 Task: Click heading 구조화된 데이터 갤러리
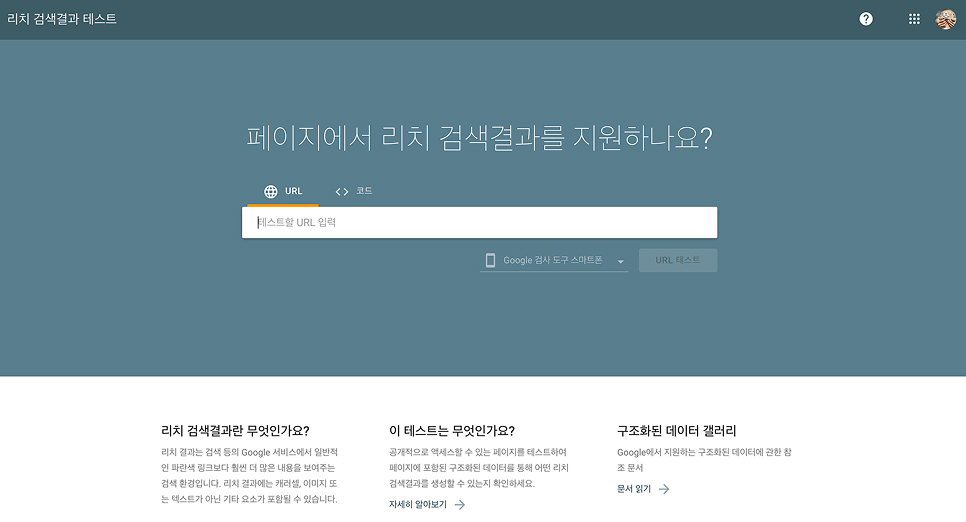click(x=676, y=431)
